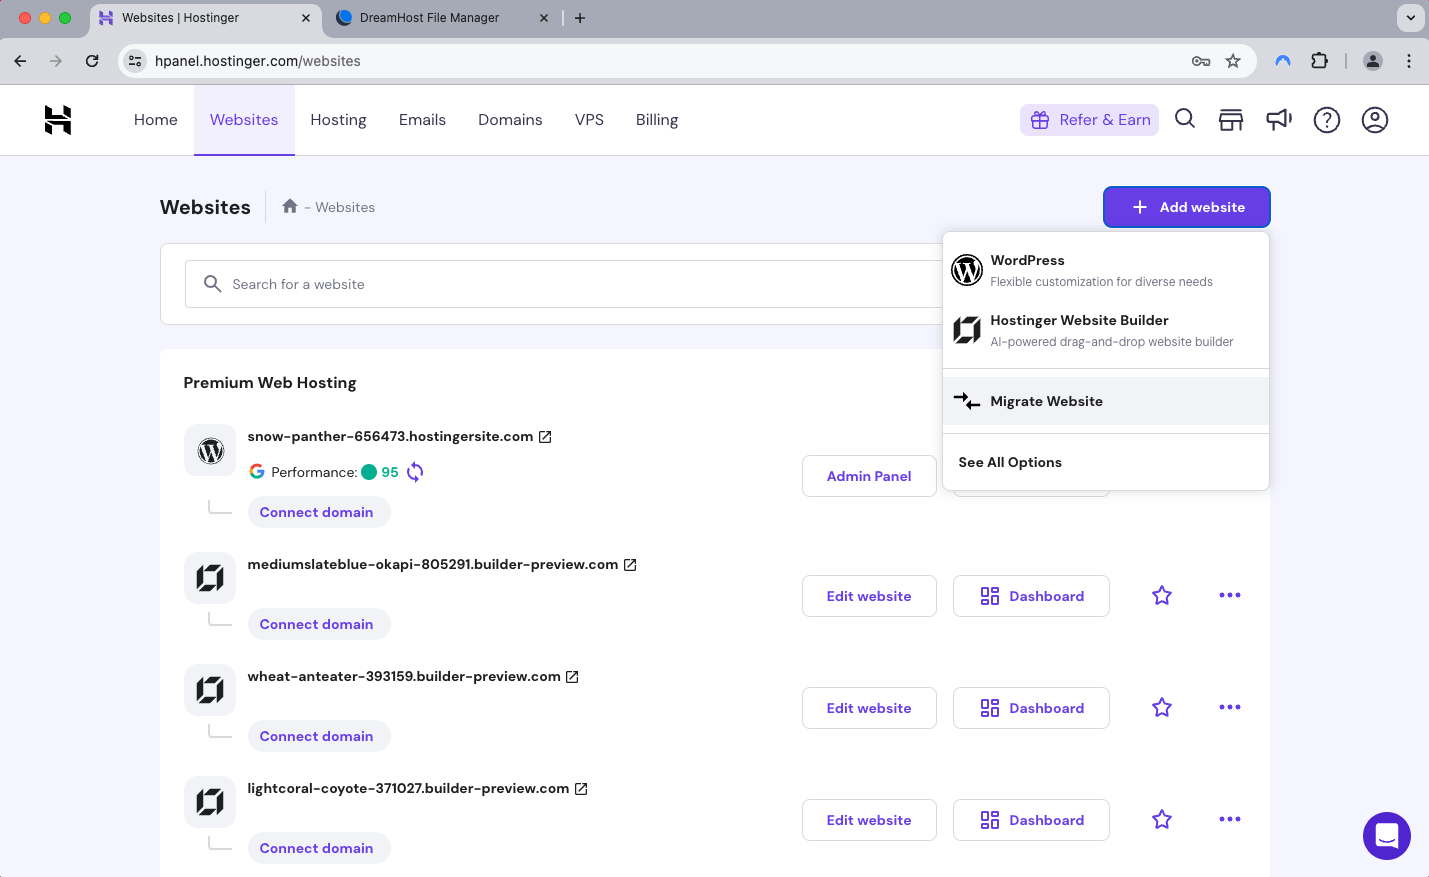1429x877 pixels.
Task: Click WordPress icon beside snow-panther site
Action: click(210, 451)
